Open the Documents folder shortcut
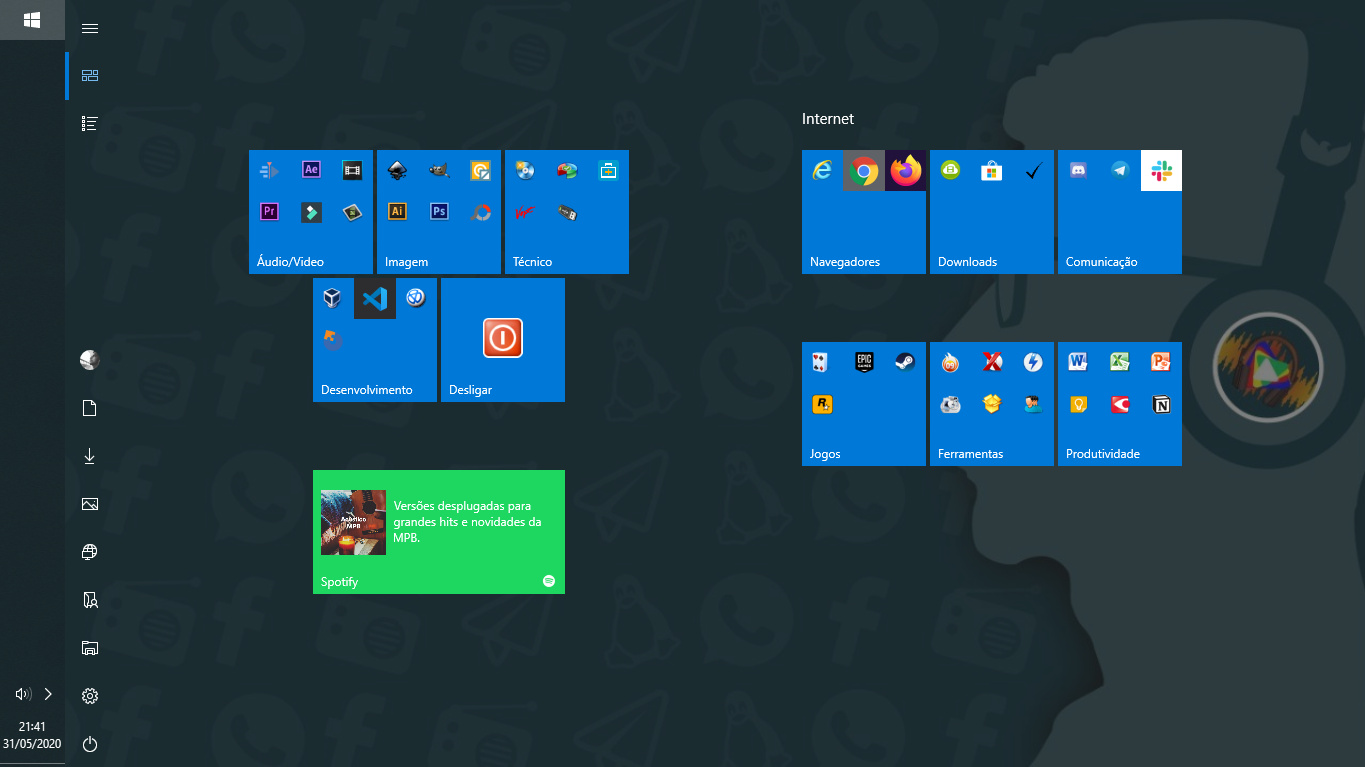 click(x=90, y=408)
